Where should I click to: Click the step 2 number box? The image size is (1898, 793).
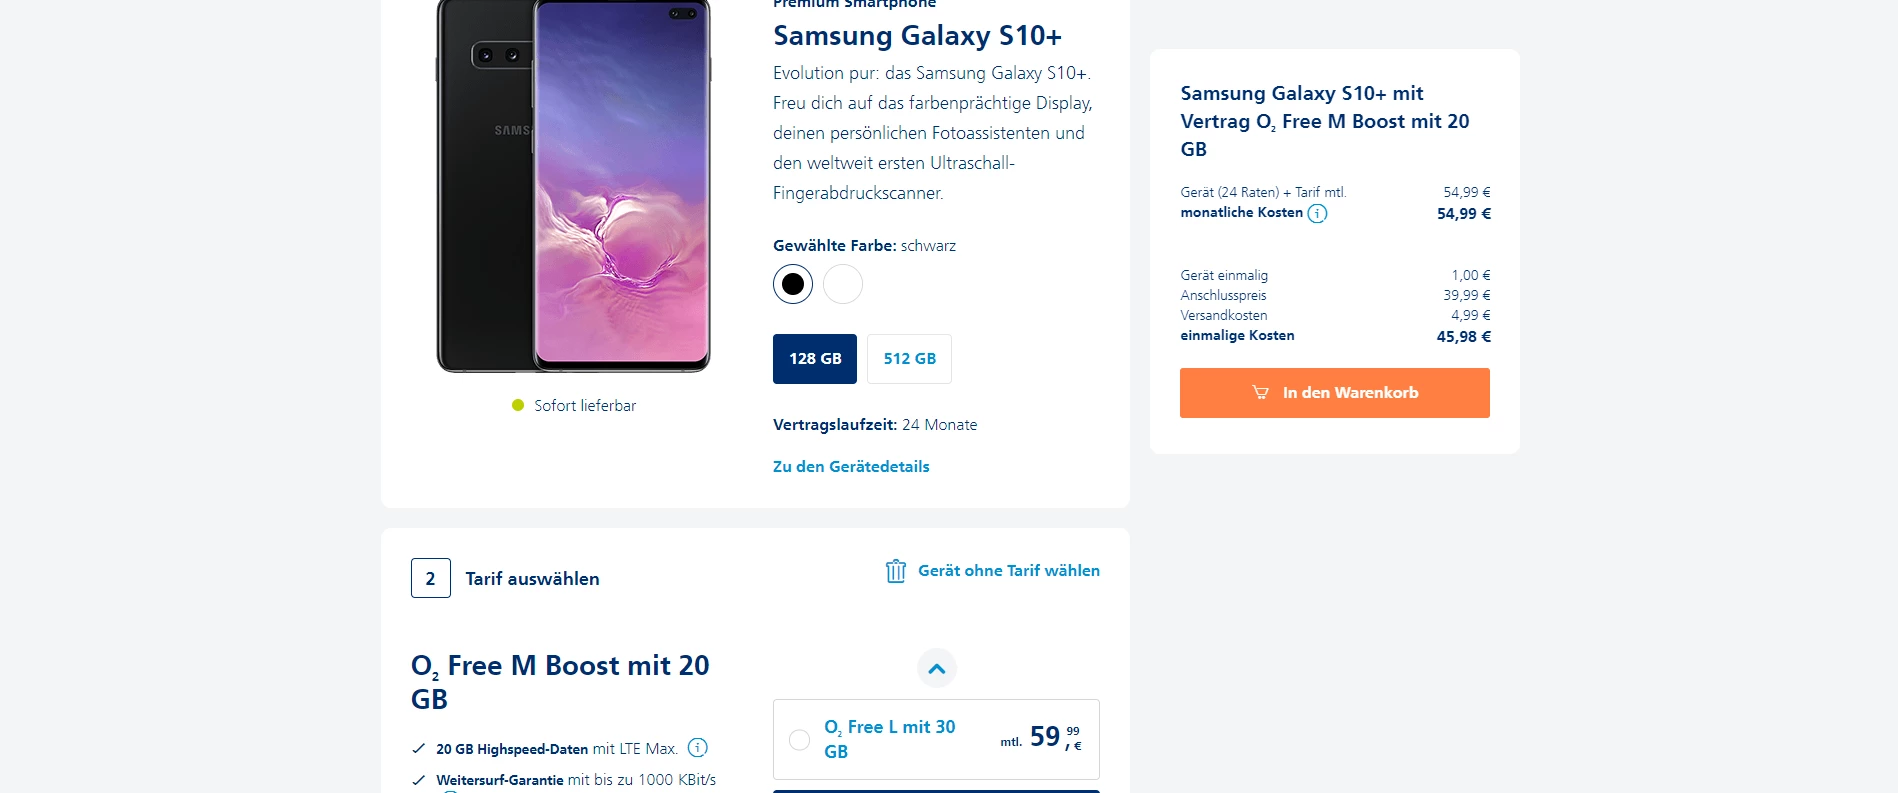coord(431,578)
